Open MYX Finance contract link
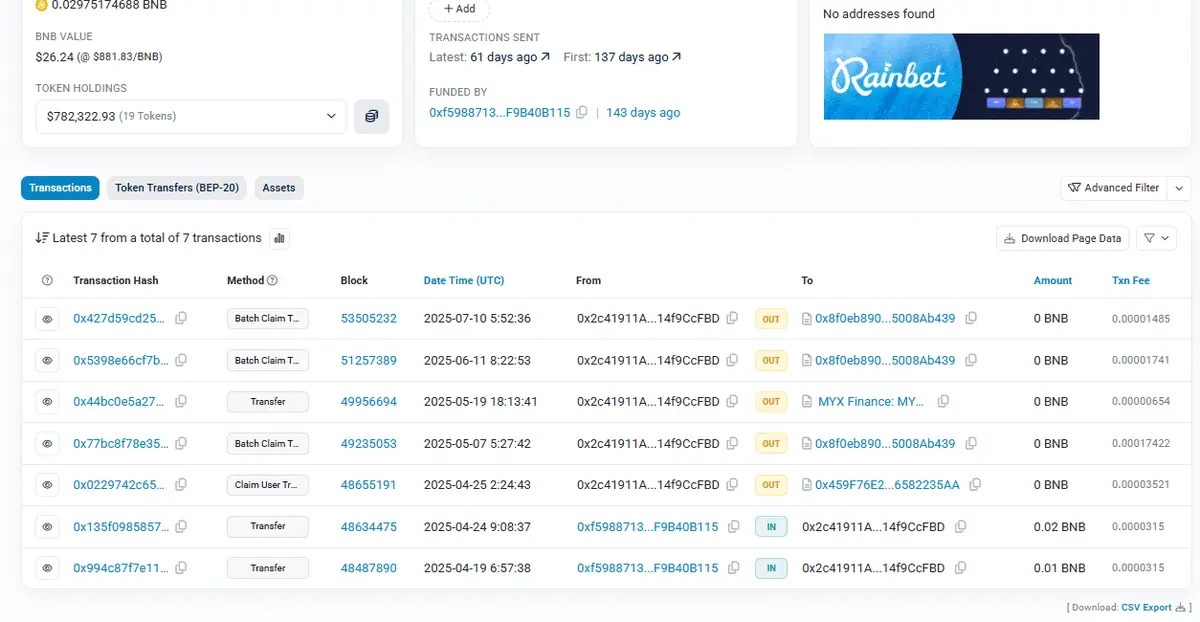1200x622 pixels. pyautogui.click(x=872, y=402)
